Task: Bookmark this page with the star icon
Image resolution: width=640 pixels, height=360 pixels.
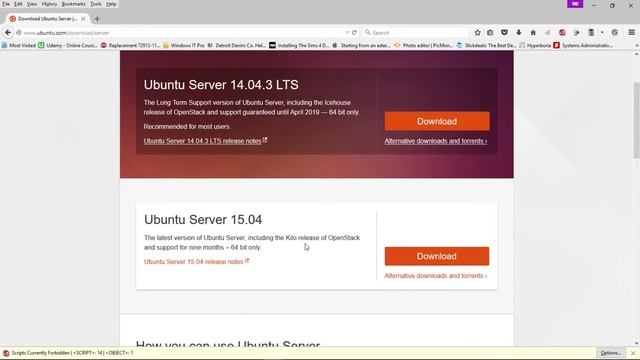Action: 477,33
